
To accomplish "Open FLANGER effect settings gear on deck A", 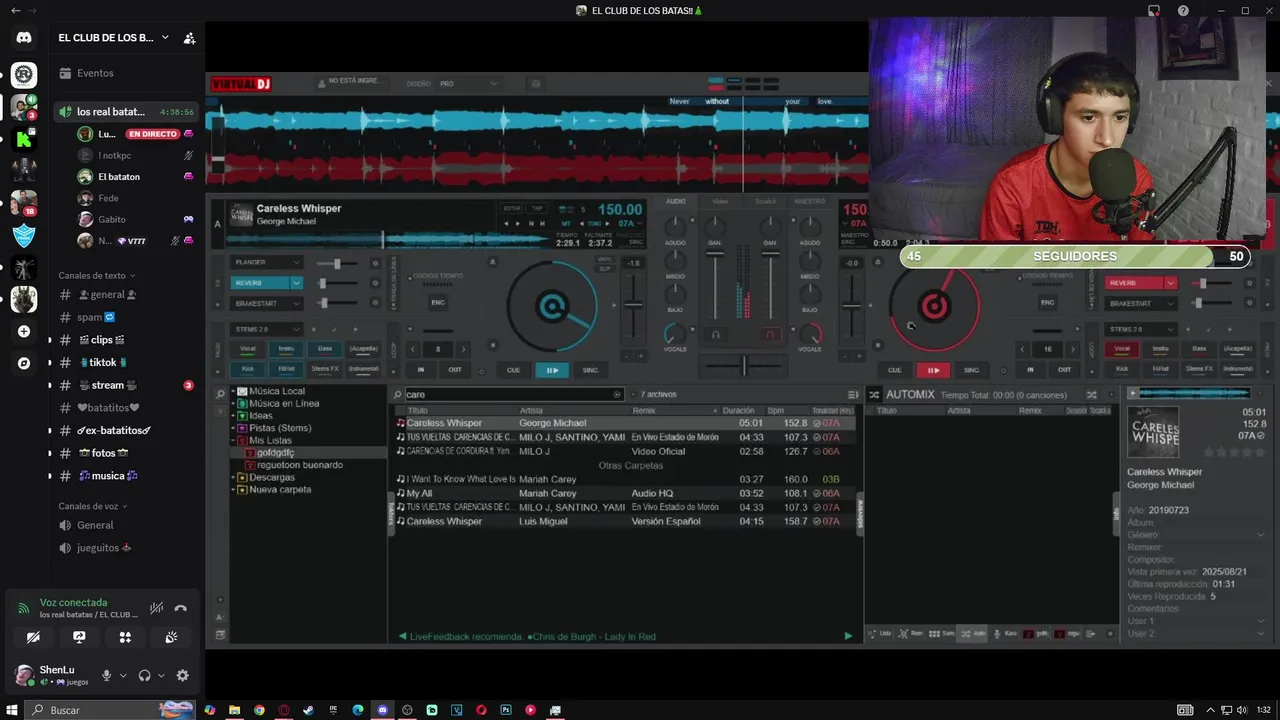I will (375, 263).
